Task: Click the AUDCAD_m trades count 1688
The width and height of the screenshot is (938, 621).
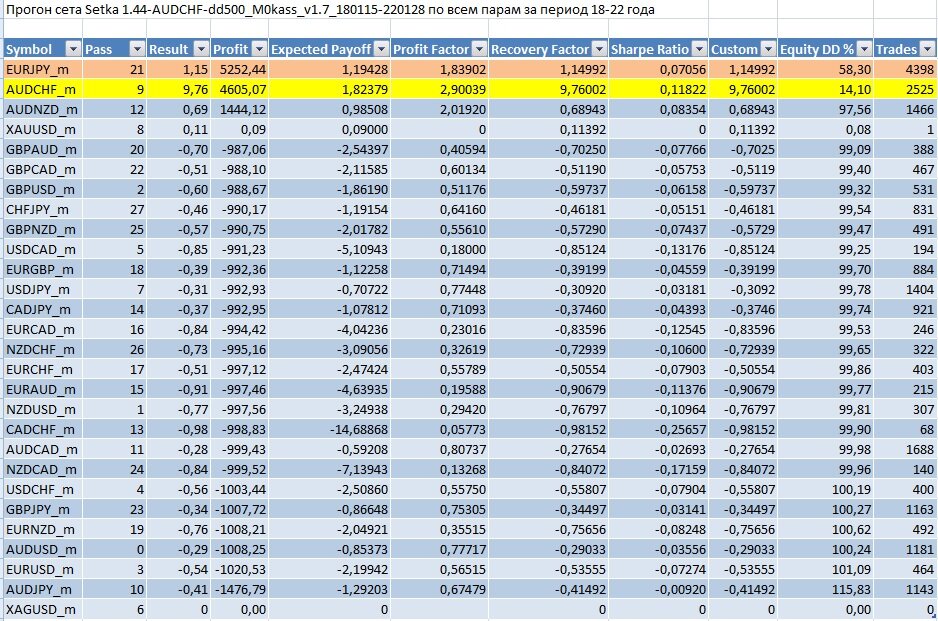Action: coord(919,449)
